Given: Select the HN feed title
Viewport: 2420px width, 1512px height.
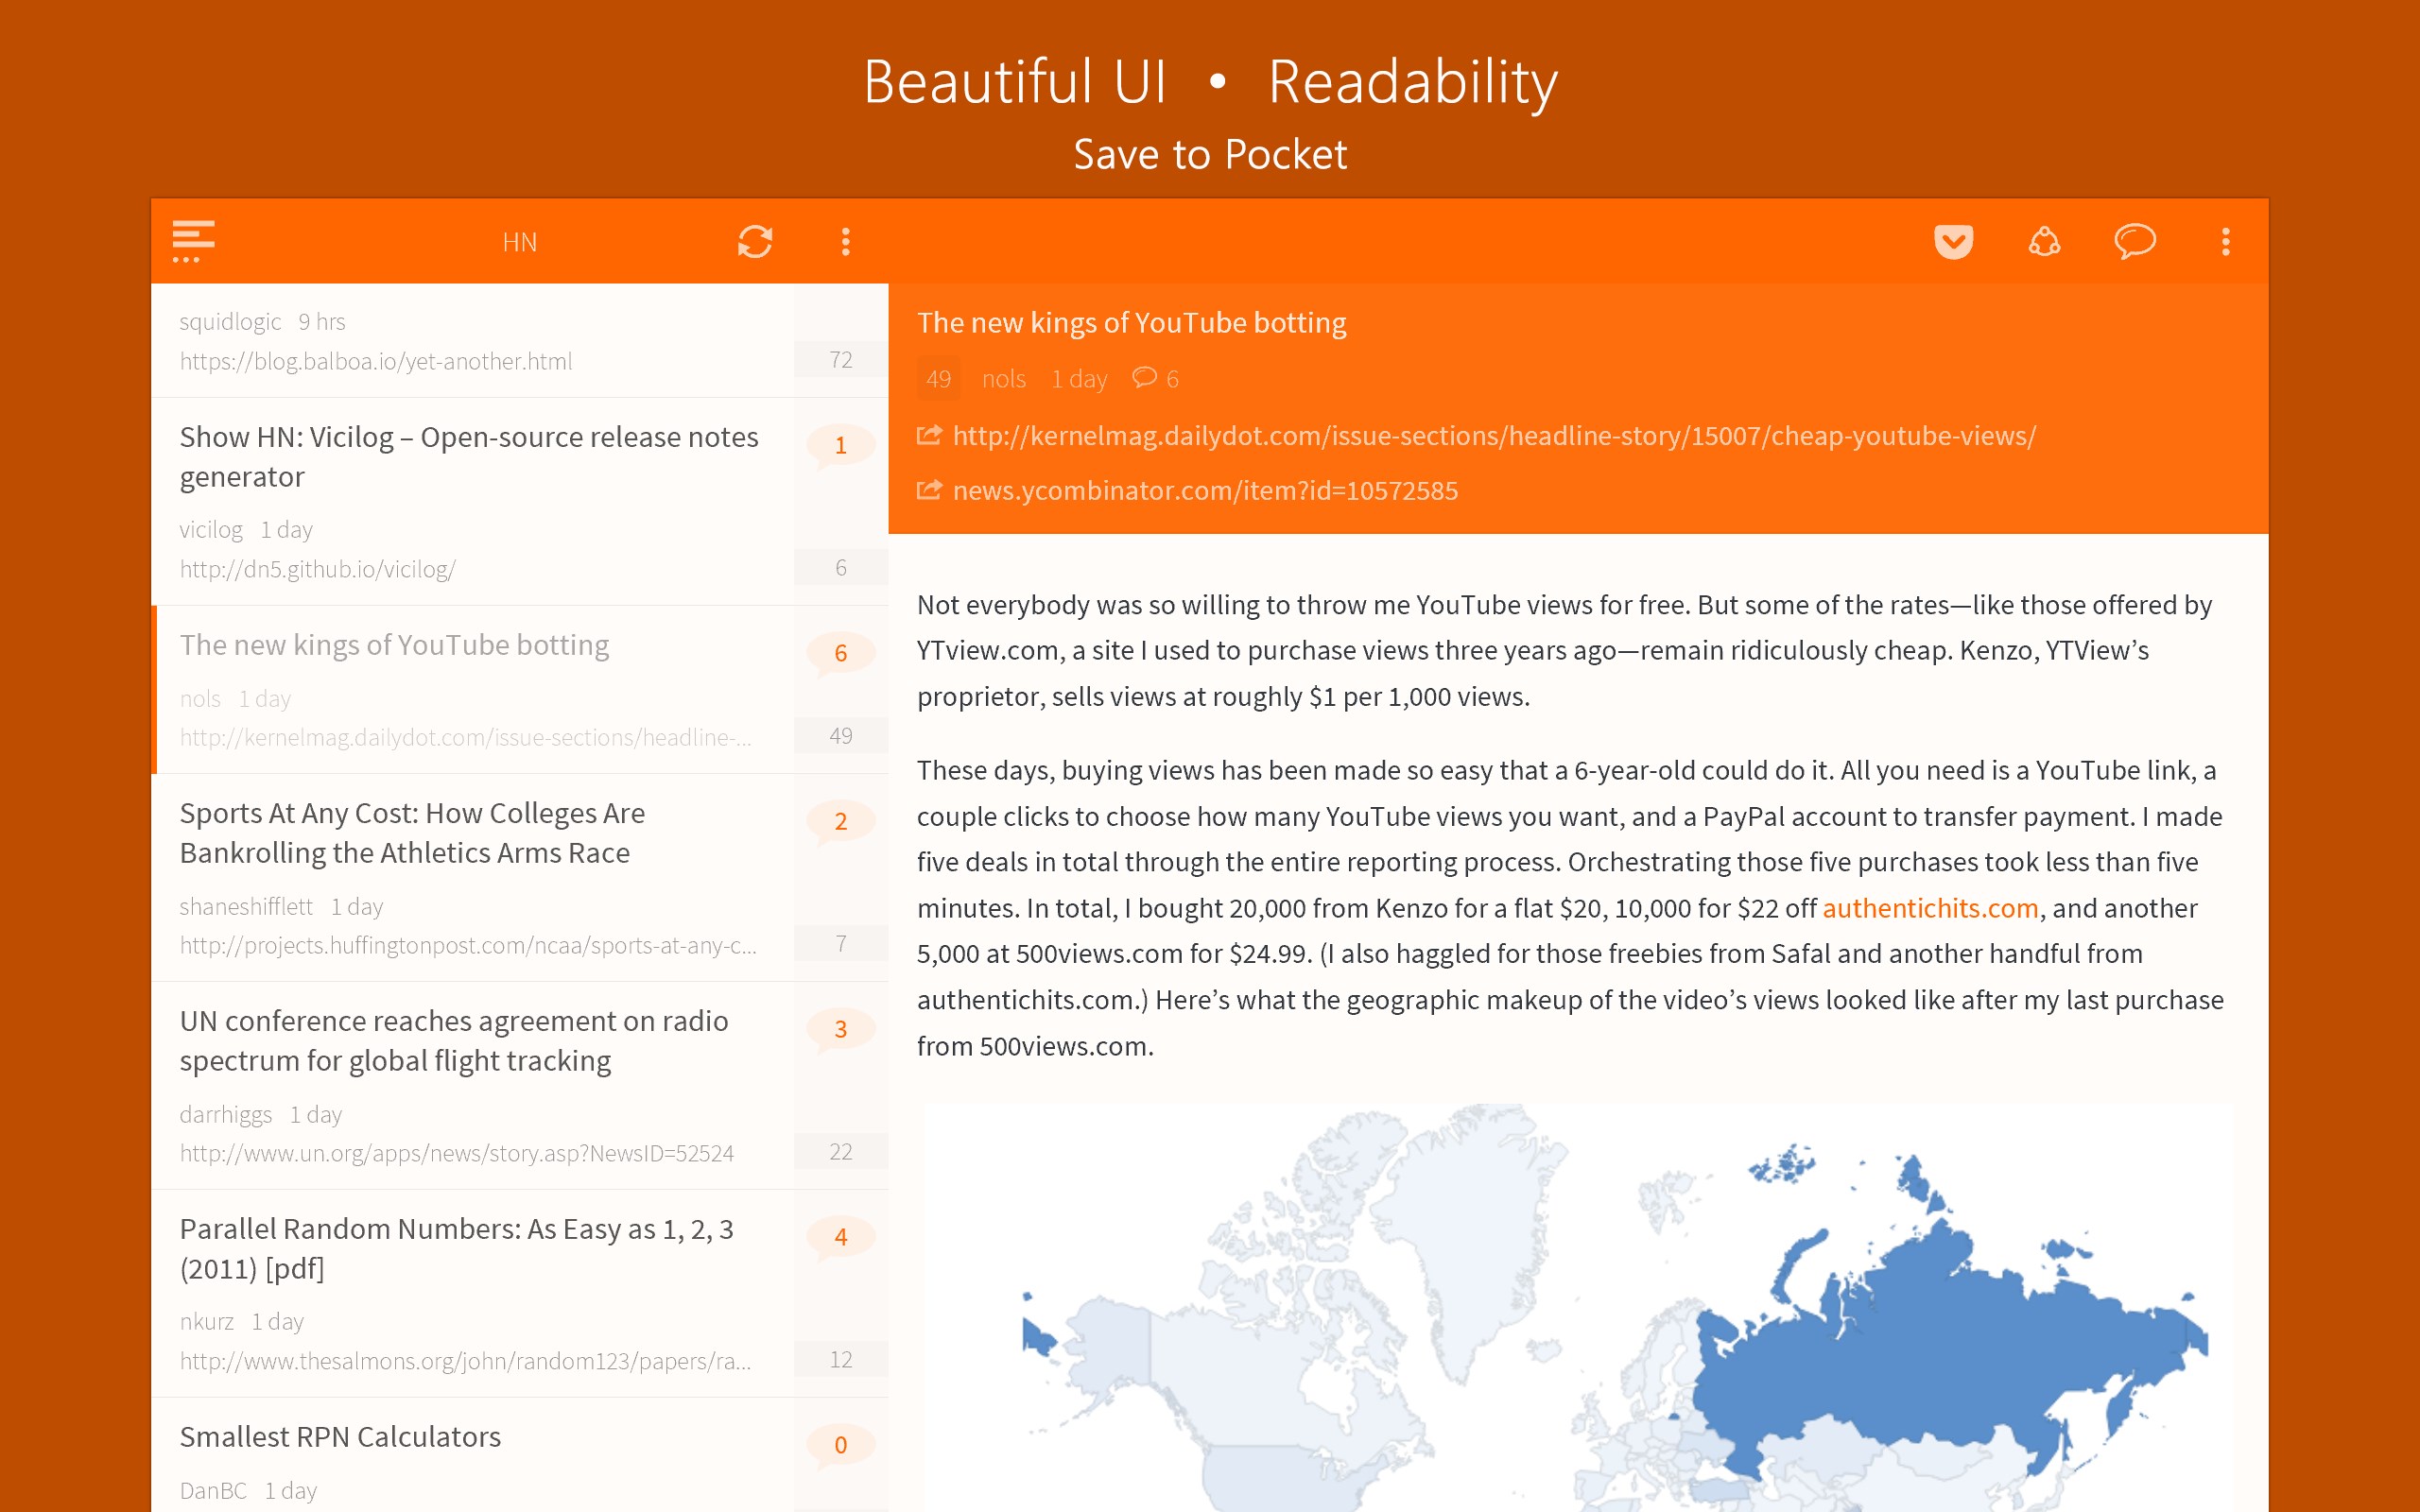Looking at the screenshot, I should coord(519,242).
